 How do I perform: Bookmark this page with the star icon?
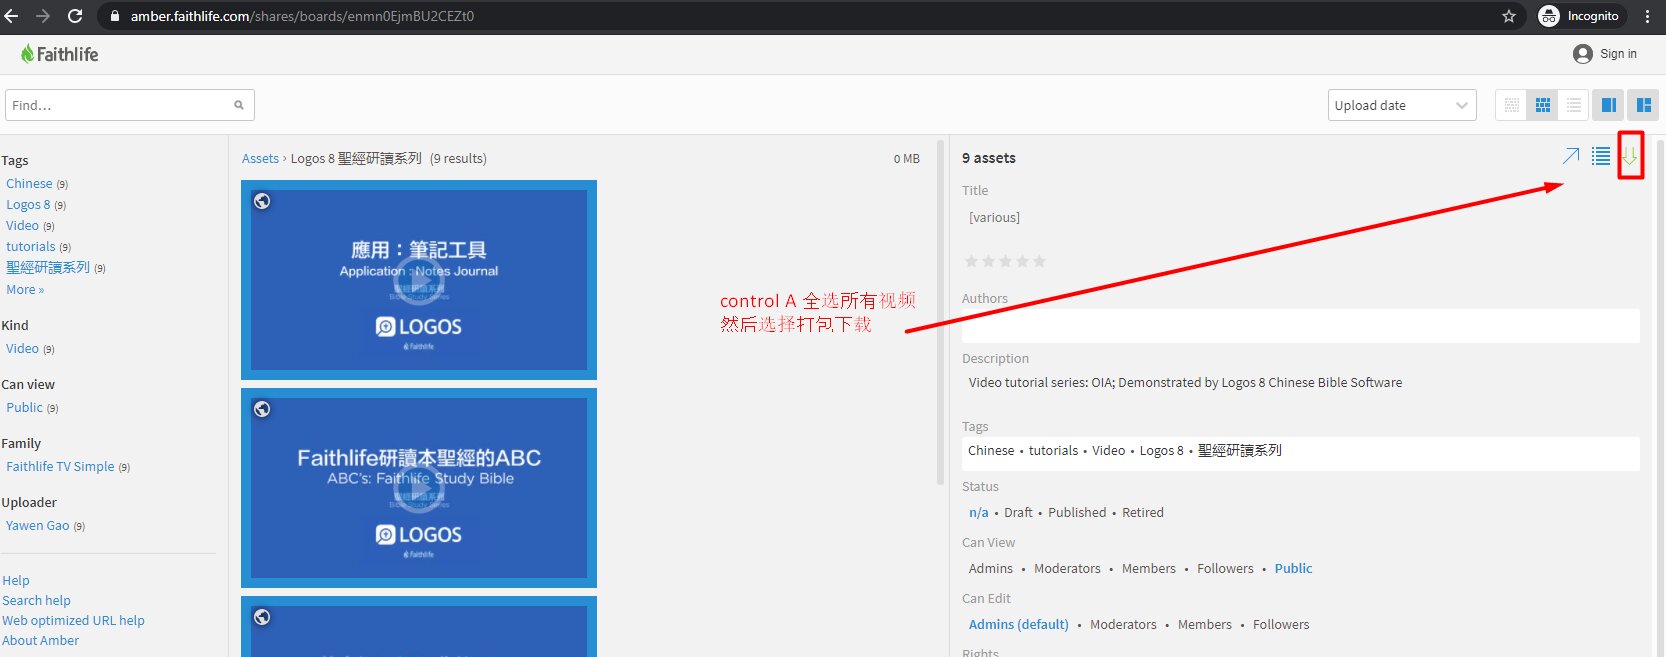[1509, 16]
